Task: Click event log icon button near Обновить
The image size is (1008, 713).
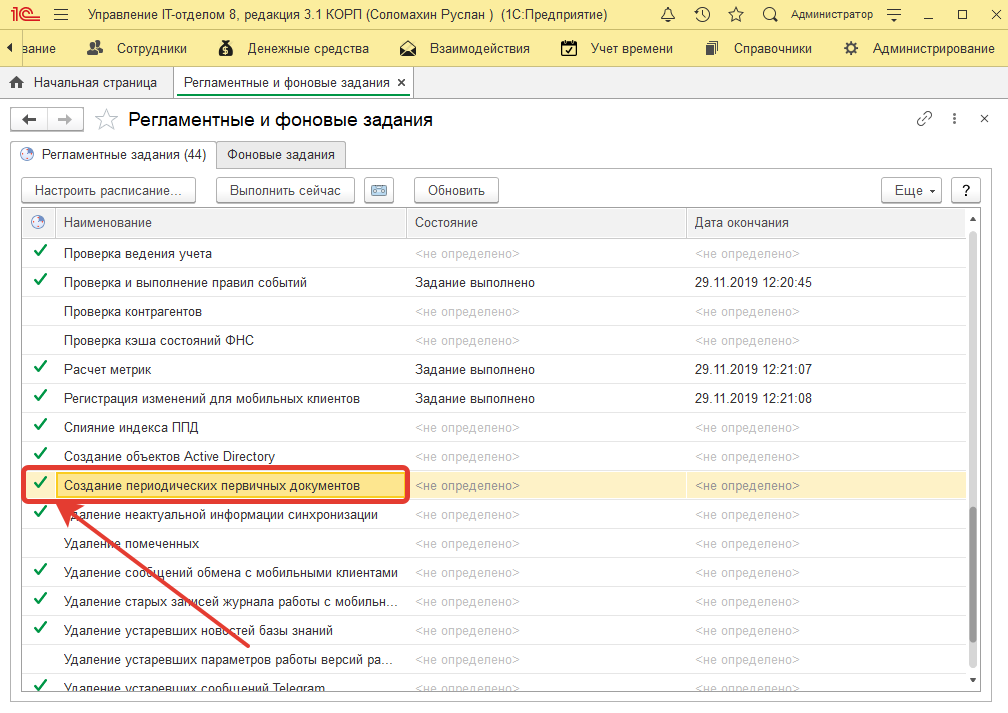Action: pyautogui.click(x=379, y=190)
